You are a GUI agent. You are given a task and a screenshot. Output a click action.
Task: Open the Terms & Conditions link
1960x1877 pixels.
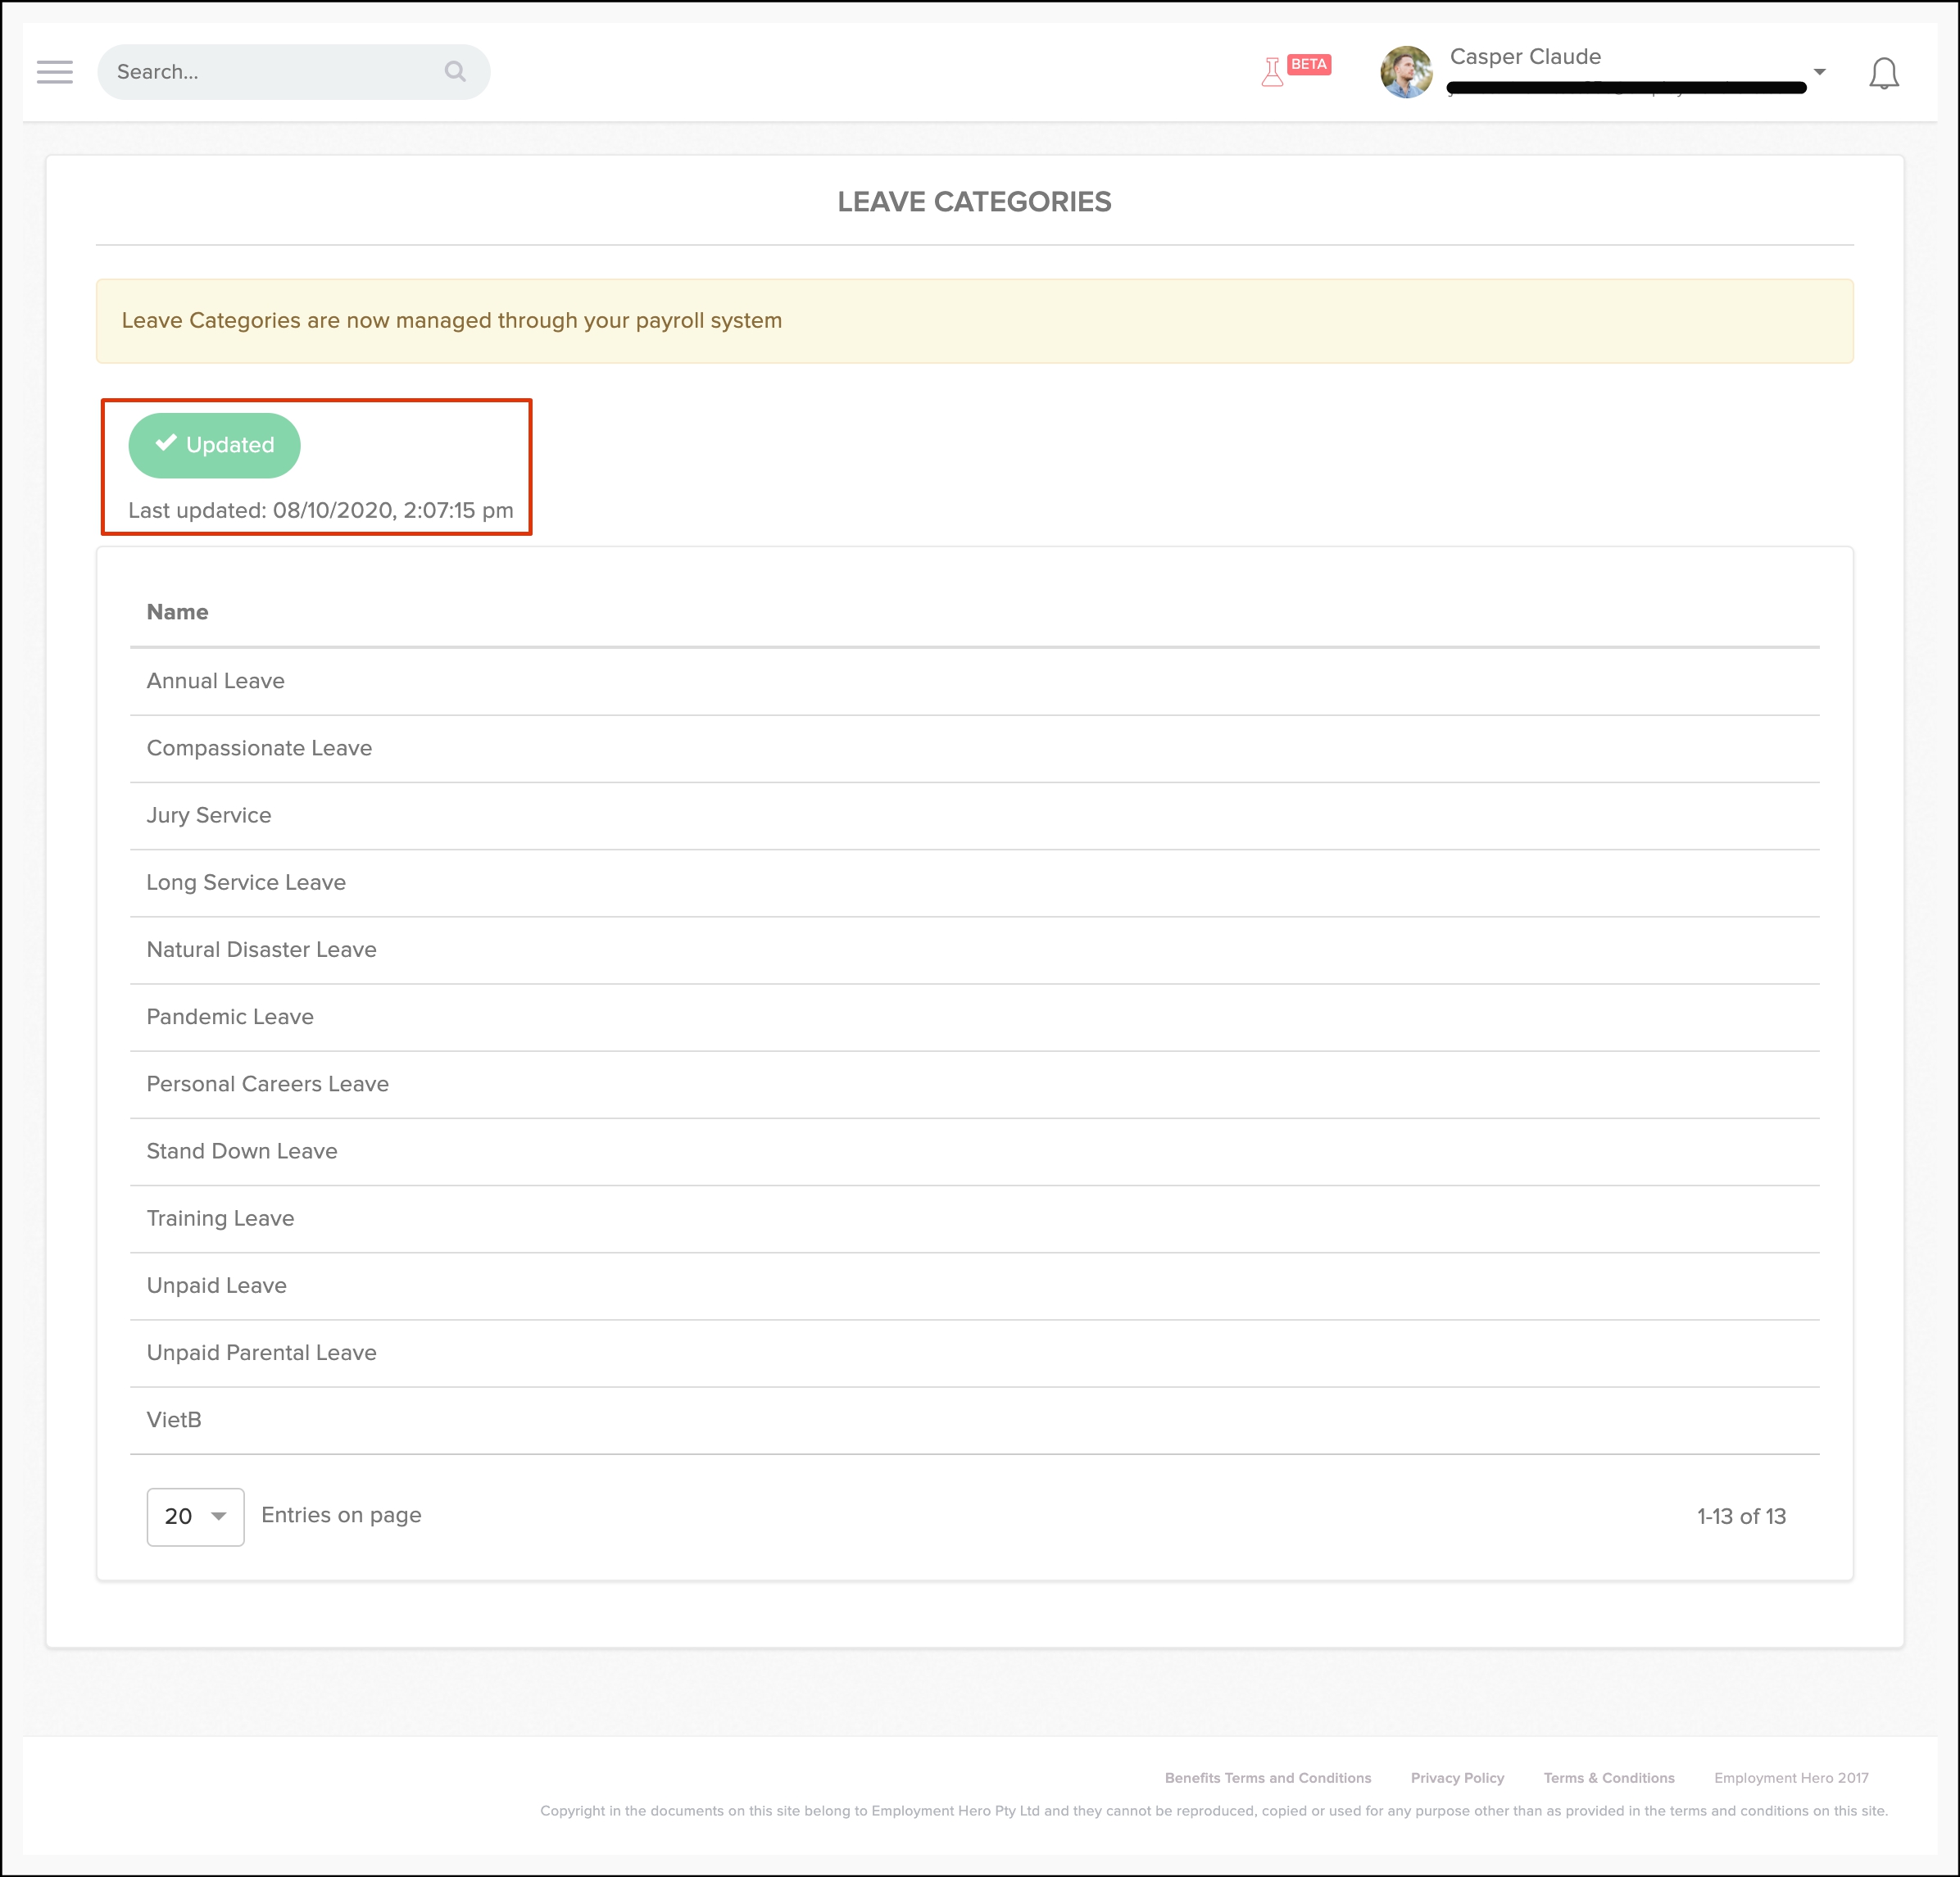[x=1608, y=1778]
